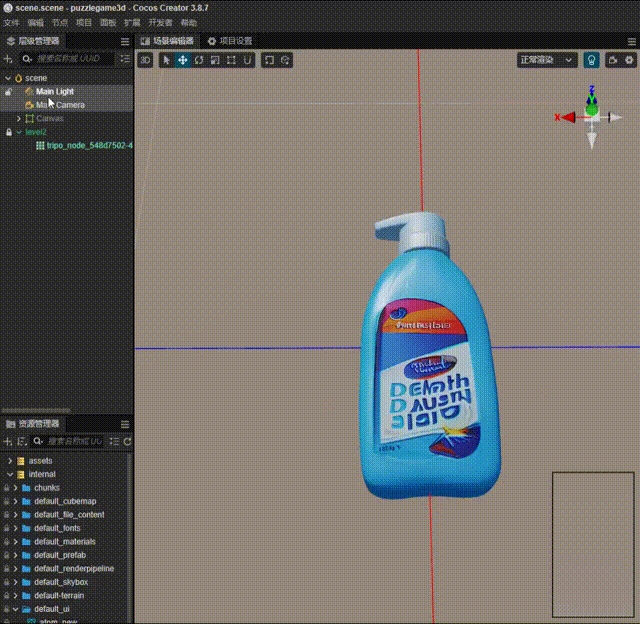Collapse the internal folder
The image size is (640, 624).
pos(9,474)
